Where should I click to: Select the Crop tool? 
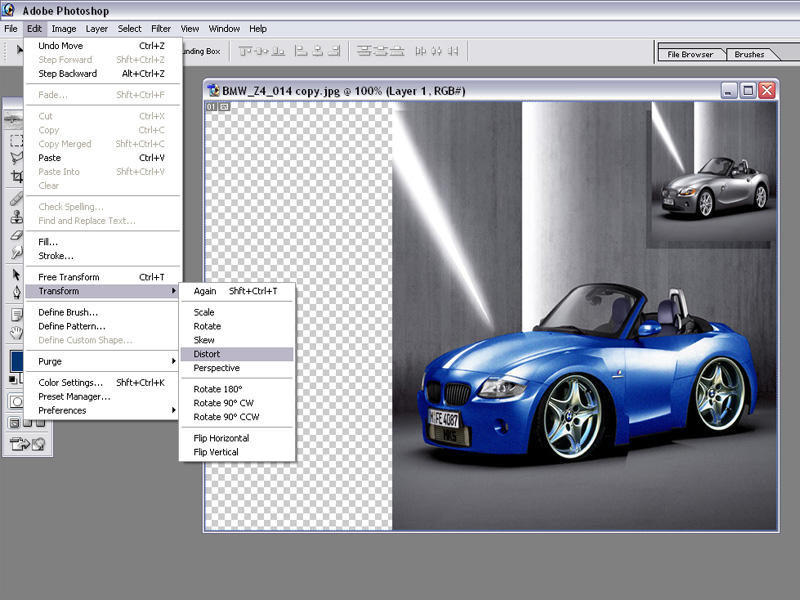16,177
